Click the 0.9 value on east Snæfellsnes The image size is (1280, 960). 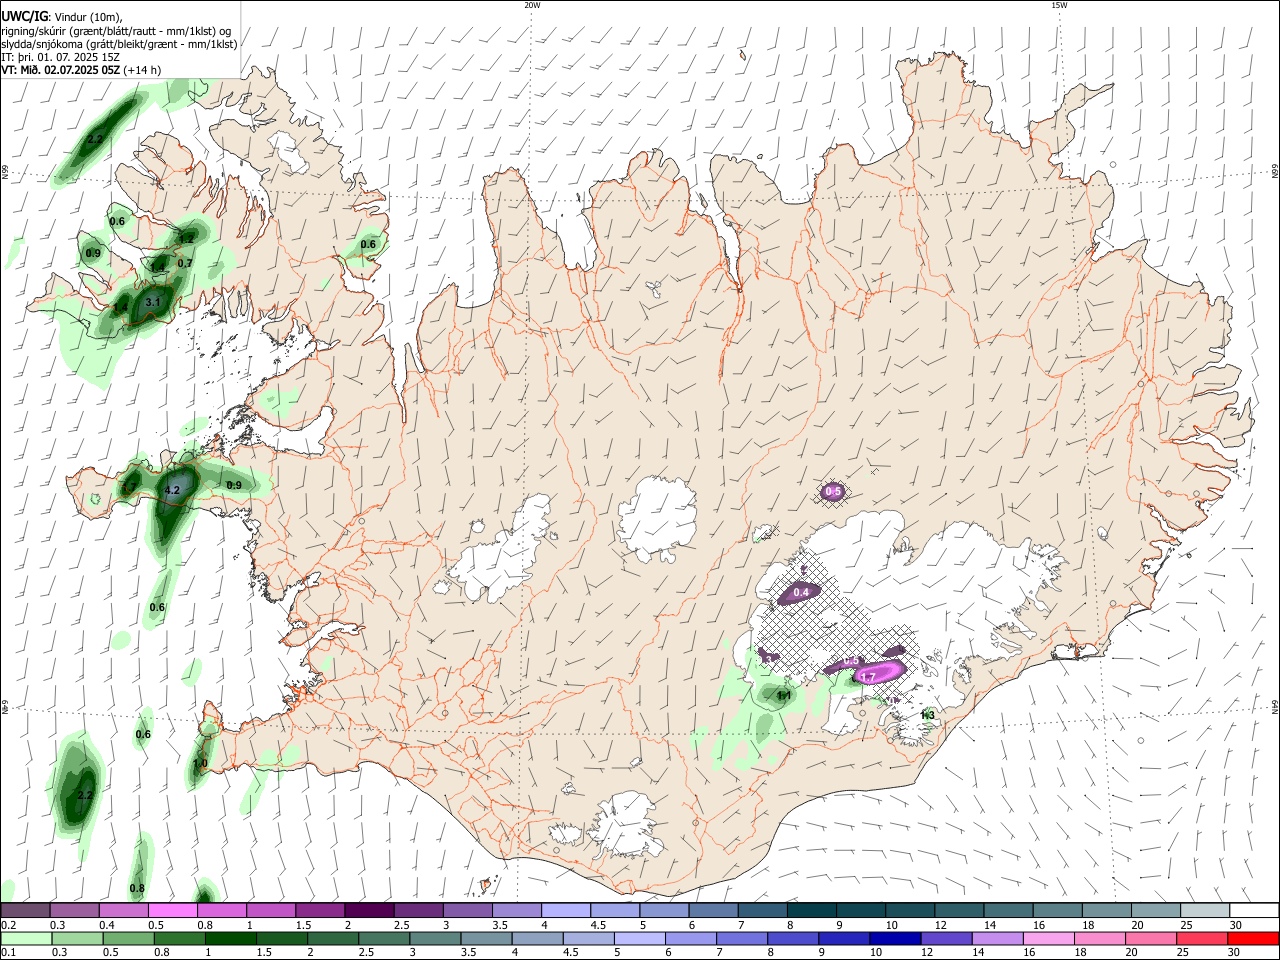click(x=234, y=485)
